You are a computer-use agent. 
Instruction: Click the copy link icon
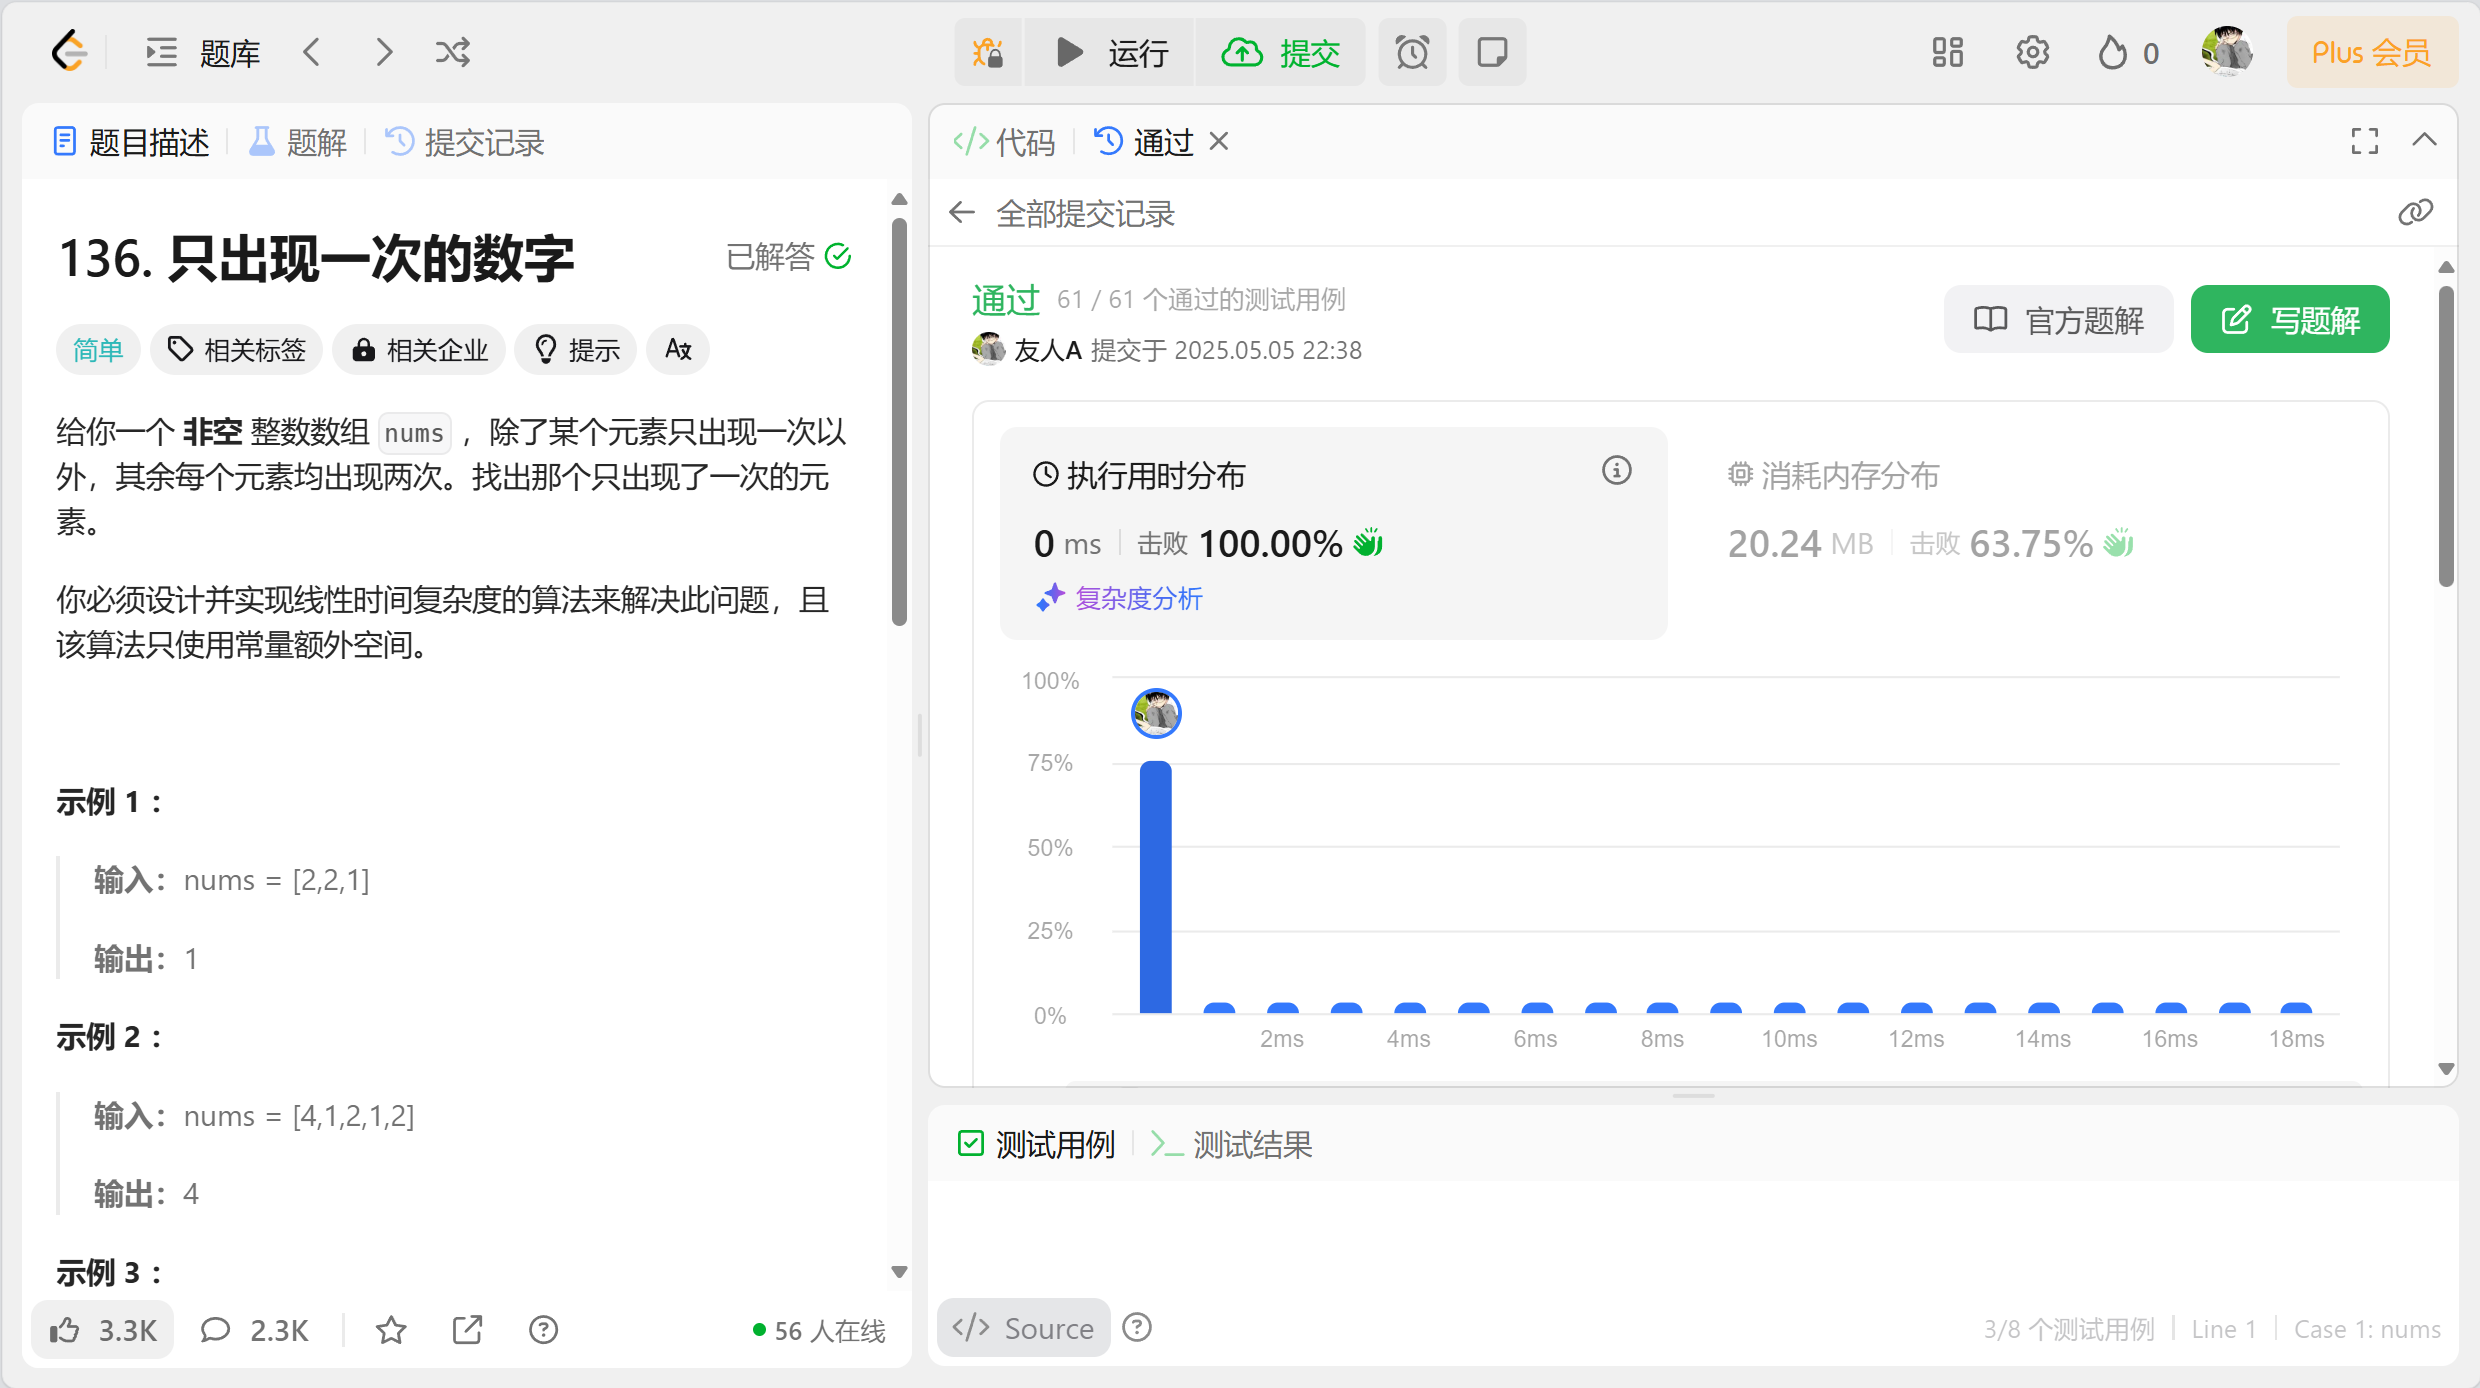pyautogui.click(x=2415, y=212)
